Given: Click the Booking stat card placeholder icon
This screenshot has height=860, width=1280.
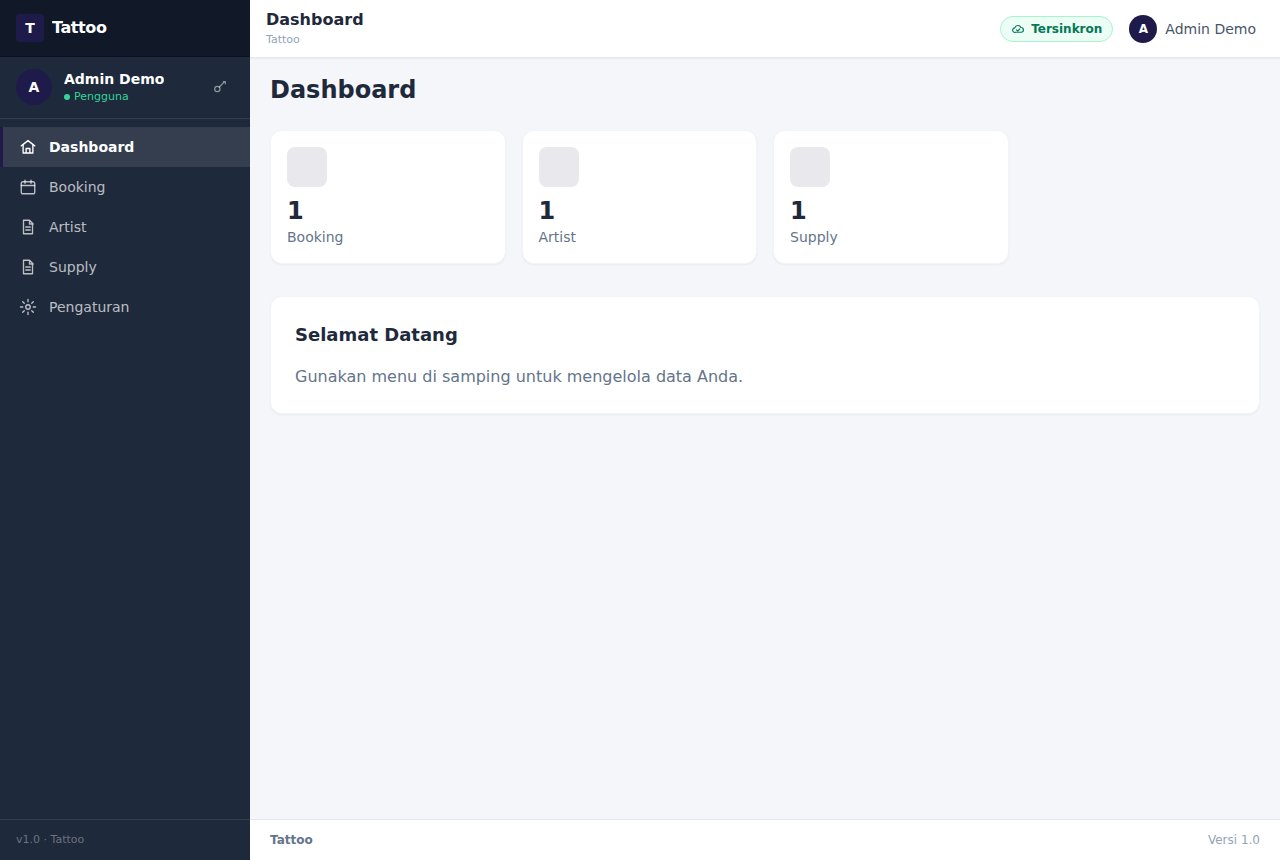Looking at the screenshot, I should click(307, 167).
